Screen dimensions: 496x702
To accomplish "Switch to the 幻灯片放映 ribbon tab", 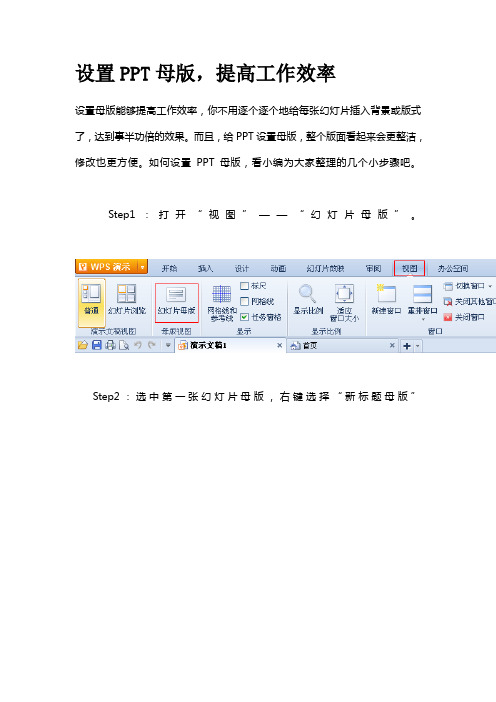I will pos(325,268).
